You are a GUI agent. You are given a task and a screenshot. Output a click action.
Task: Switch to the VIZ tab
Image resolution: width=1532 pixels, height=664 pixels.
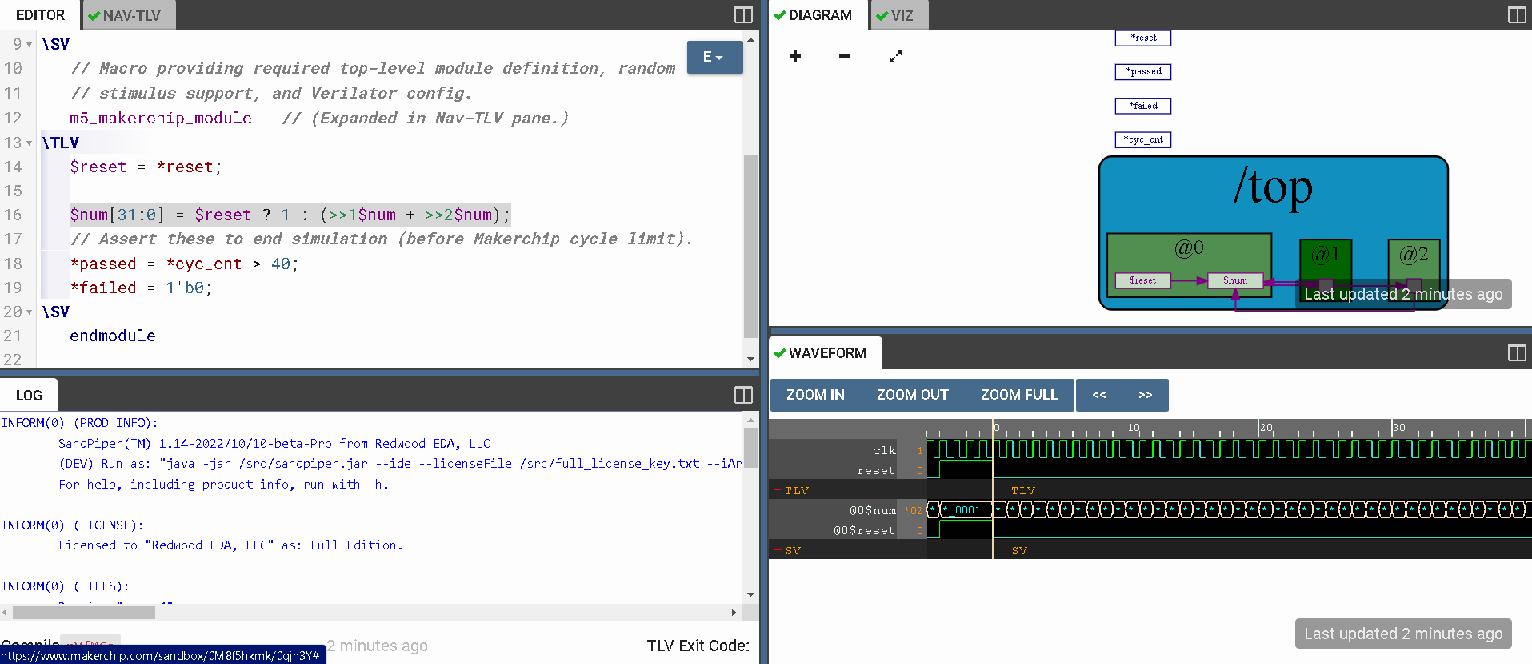(898, 15)
